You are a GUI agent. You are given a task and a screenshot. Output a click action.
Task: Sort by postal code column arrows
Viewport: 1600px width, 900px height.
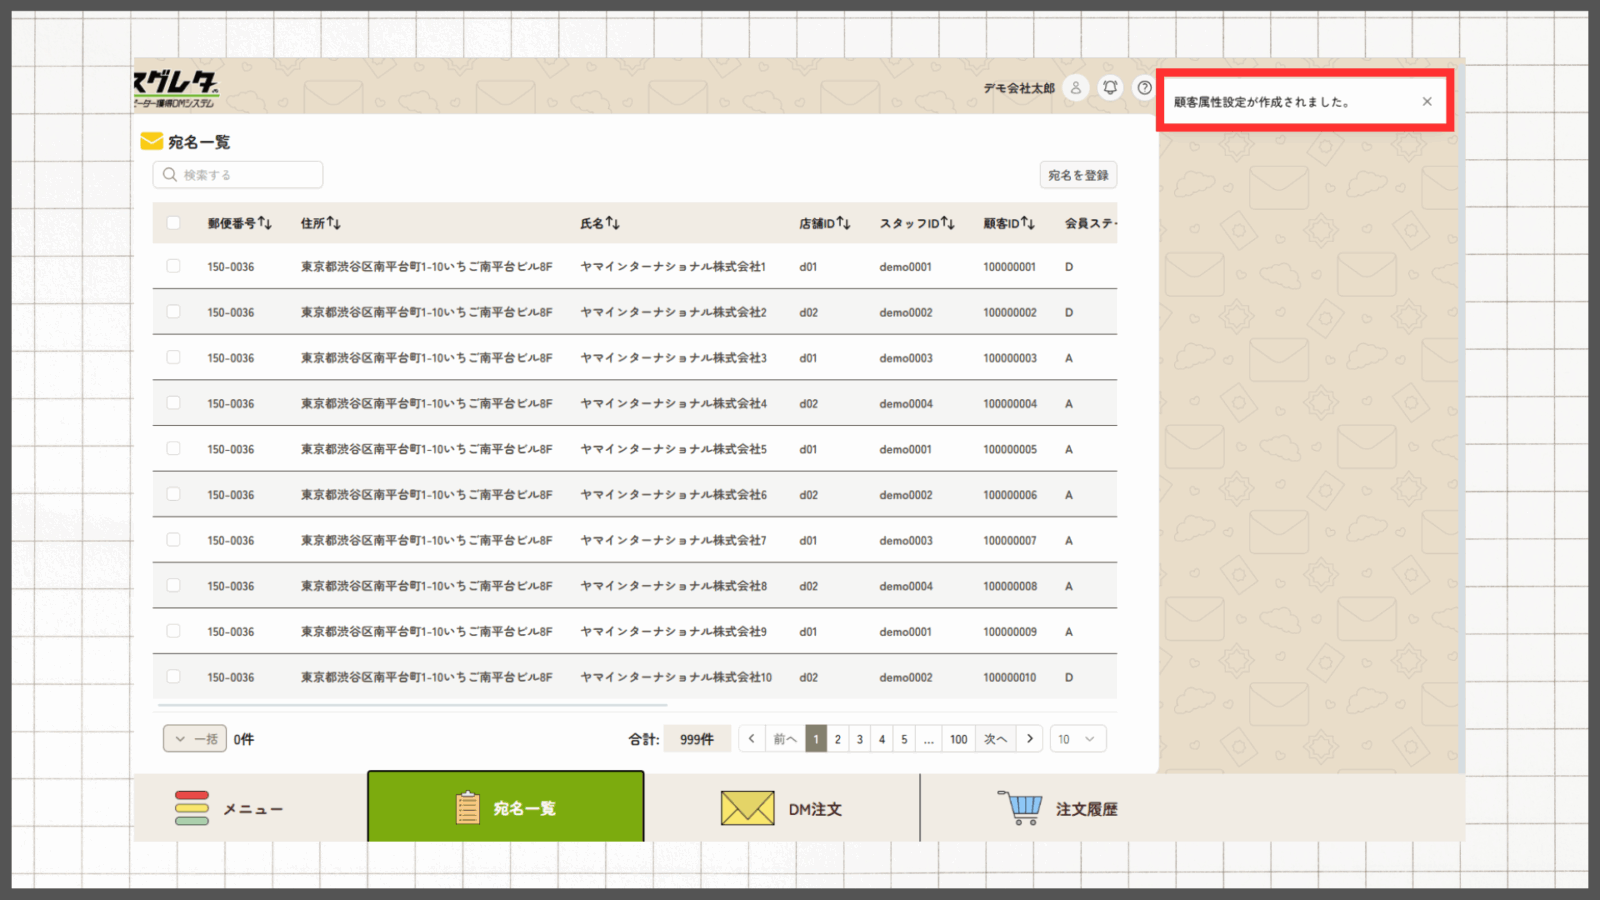tap(265, 223)
